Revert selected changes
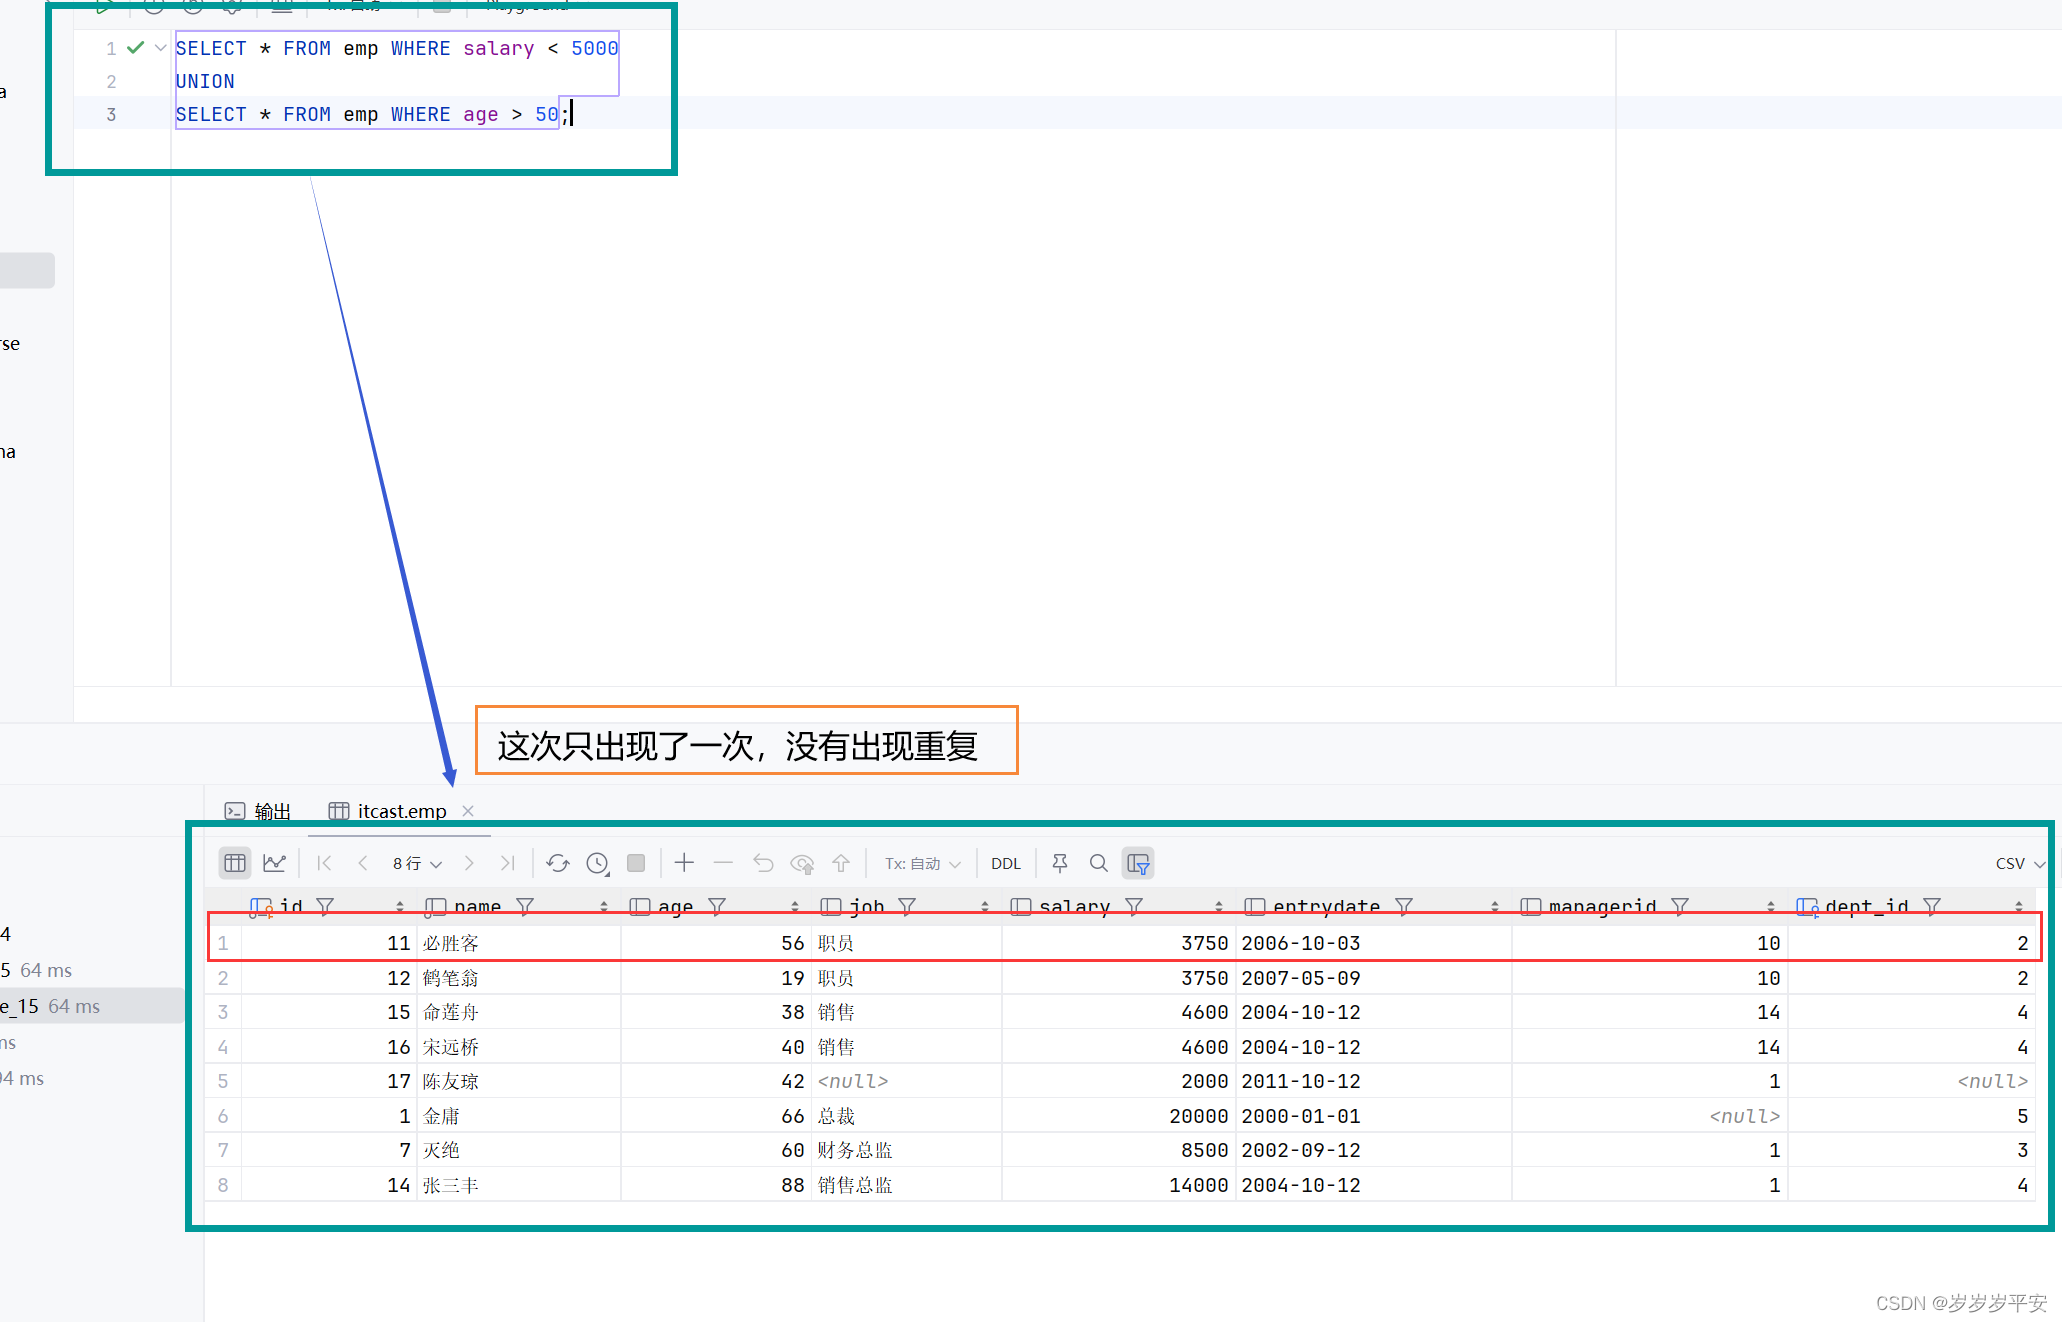 point(763,863)
